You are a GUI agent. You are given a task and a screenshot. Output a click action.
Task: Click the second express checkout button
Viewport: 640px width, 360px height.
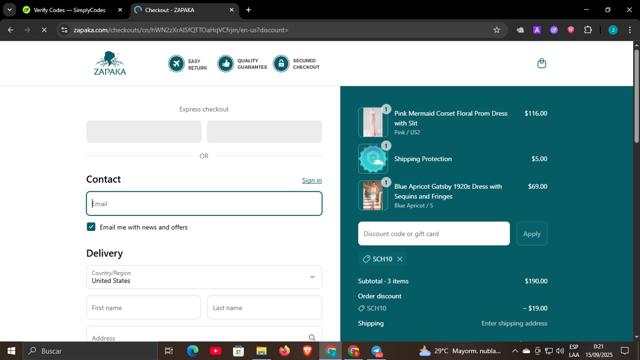tap(264, 131)
